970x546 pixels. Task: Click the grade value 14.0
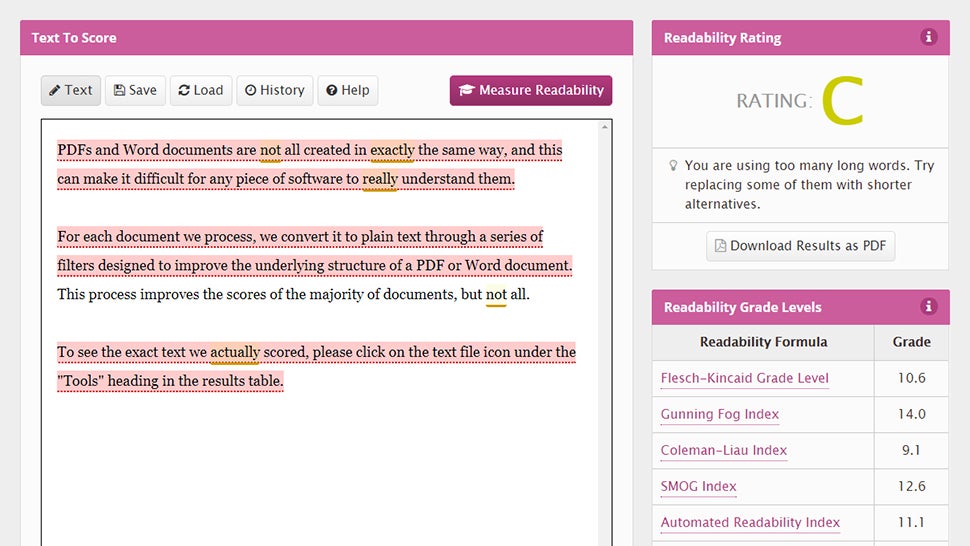coord(911,414)
